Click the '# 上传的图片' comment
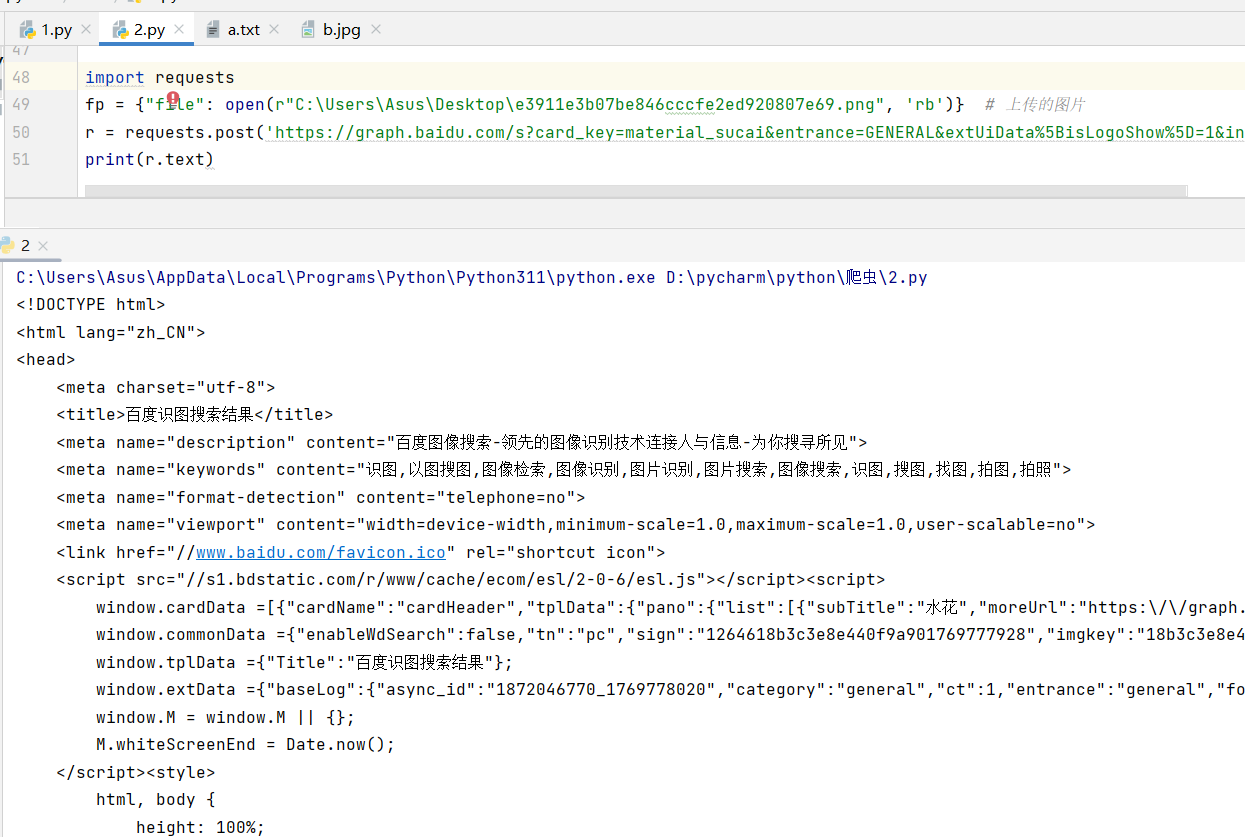This screenshot has width=1245, height=837. pyautogui.click(x=1035, y=104)
